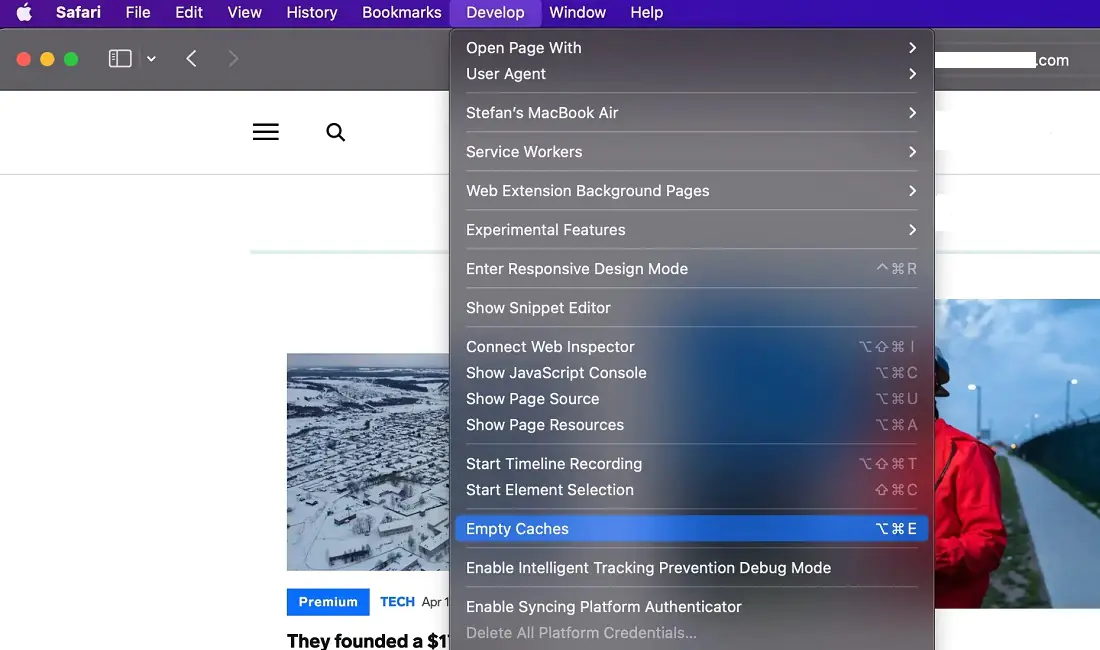1100x650 pixels.
Task: Go forward with the forward arrow
Action: [233, 58]
